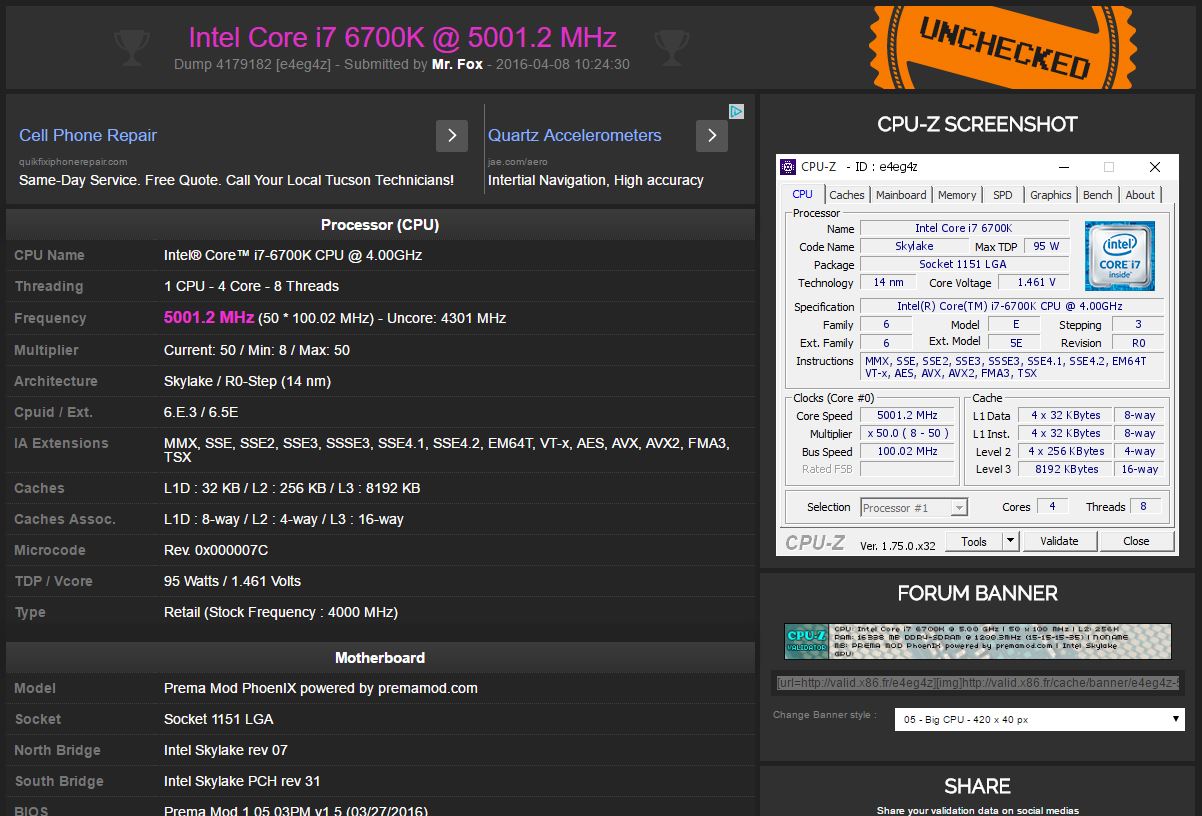
Task: Open the Mr. Fox submitter profile
Action: (x=457, y=64)
